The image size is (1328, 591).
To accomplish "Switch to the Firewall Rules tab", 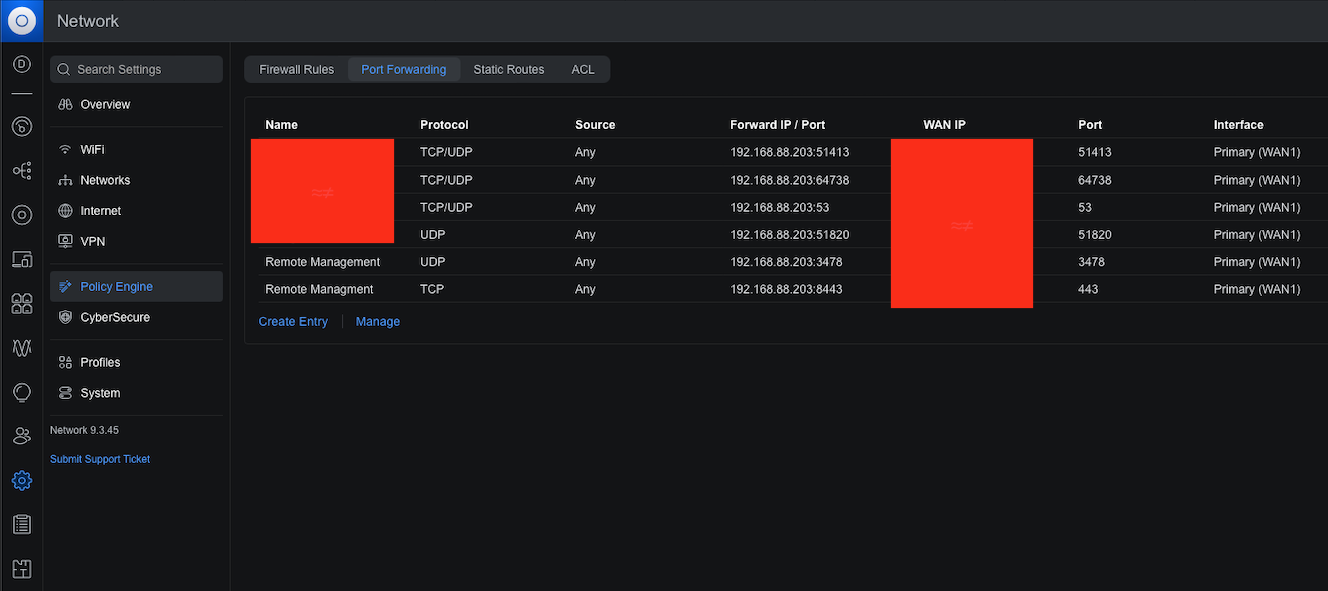I will 296,70.
